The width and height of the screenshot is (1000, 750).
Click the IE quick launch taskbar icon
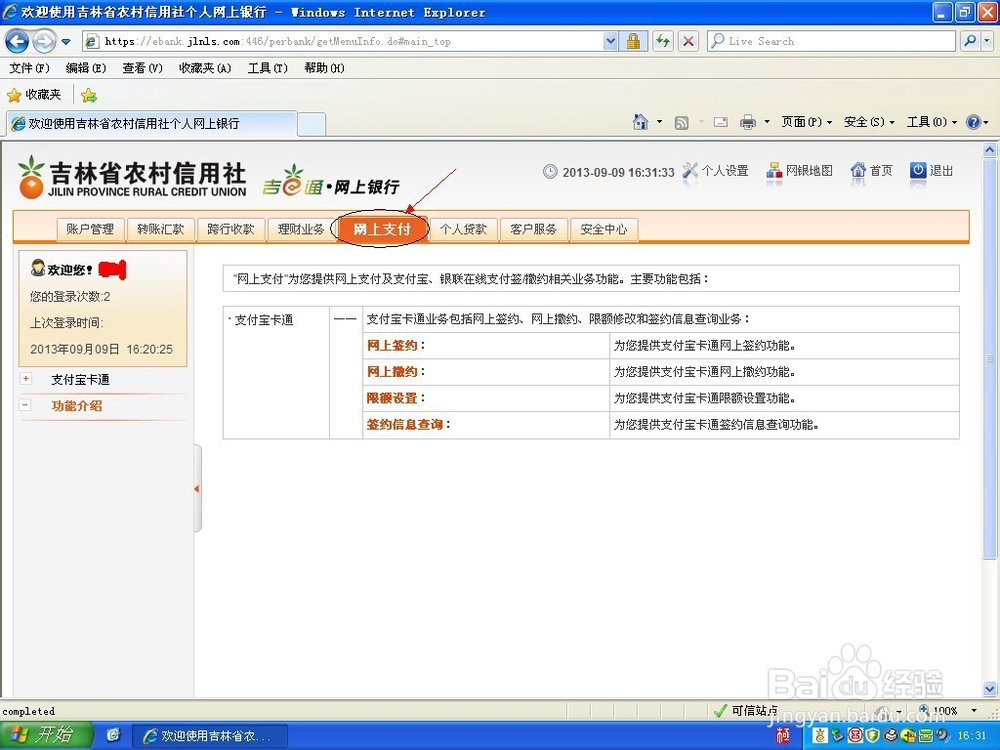pyautogui.click(x=114, y=735)
